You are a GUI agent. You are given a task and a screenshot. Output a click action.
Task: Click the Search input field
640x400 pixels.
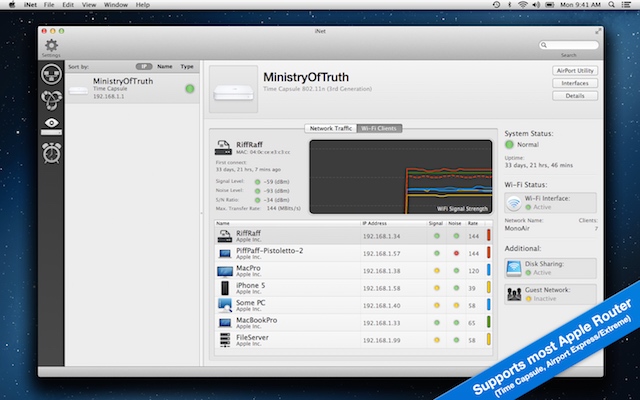(572, 45)
